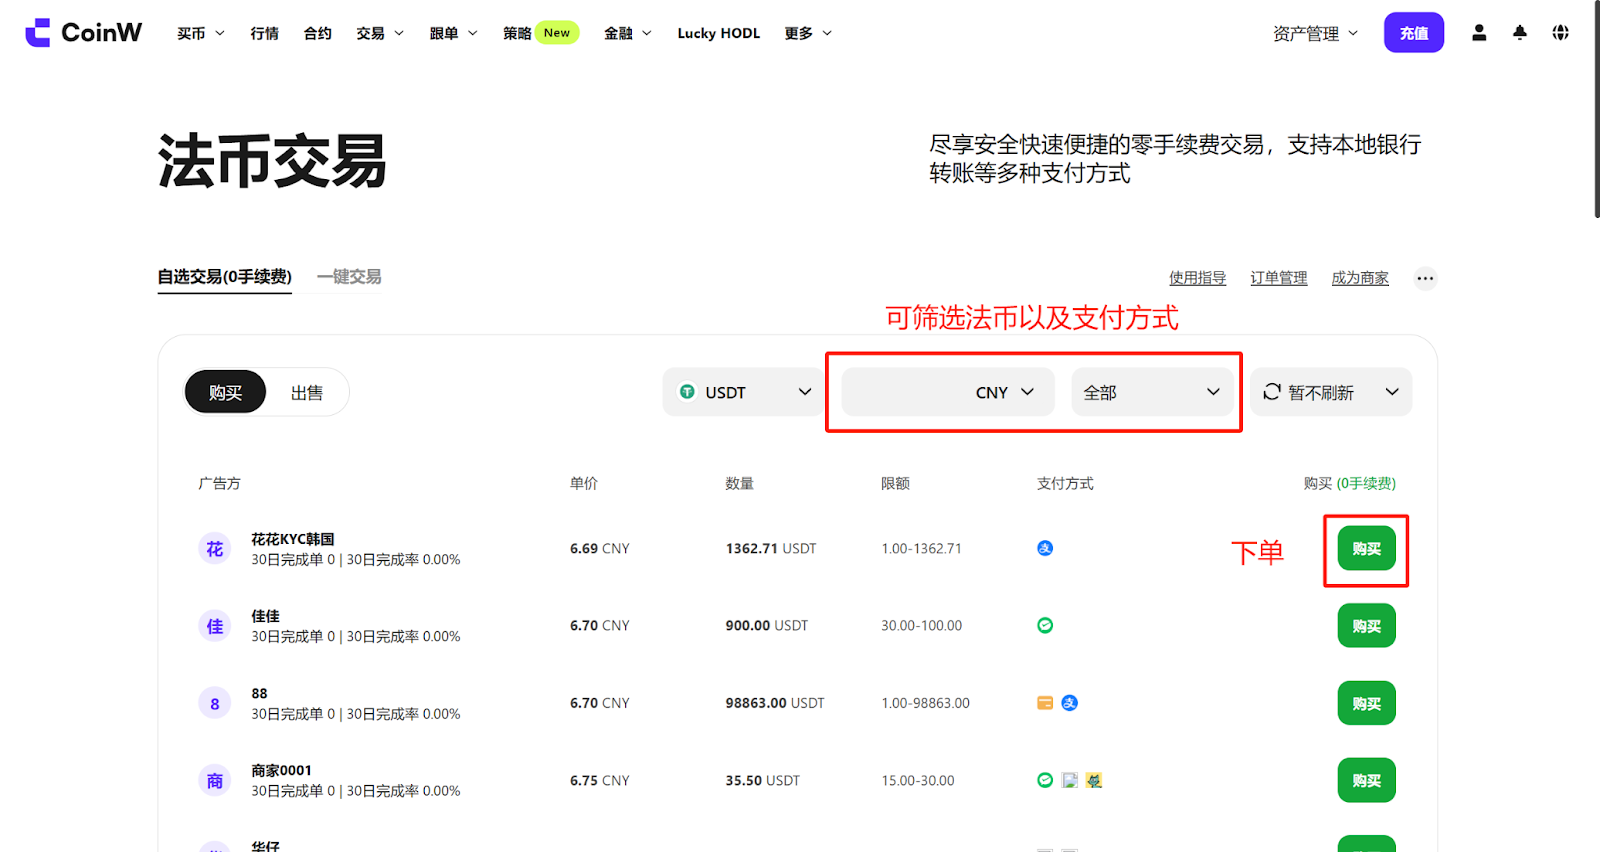This screenshot has height=852, width=1600.
Task: Click the CoinW logo
Action: [84, 33]
